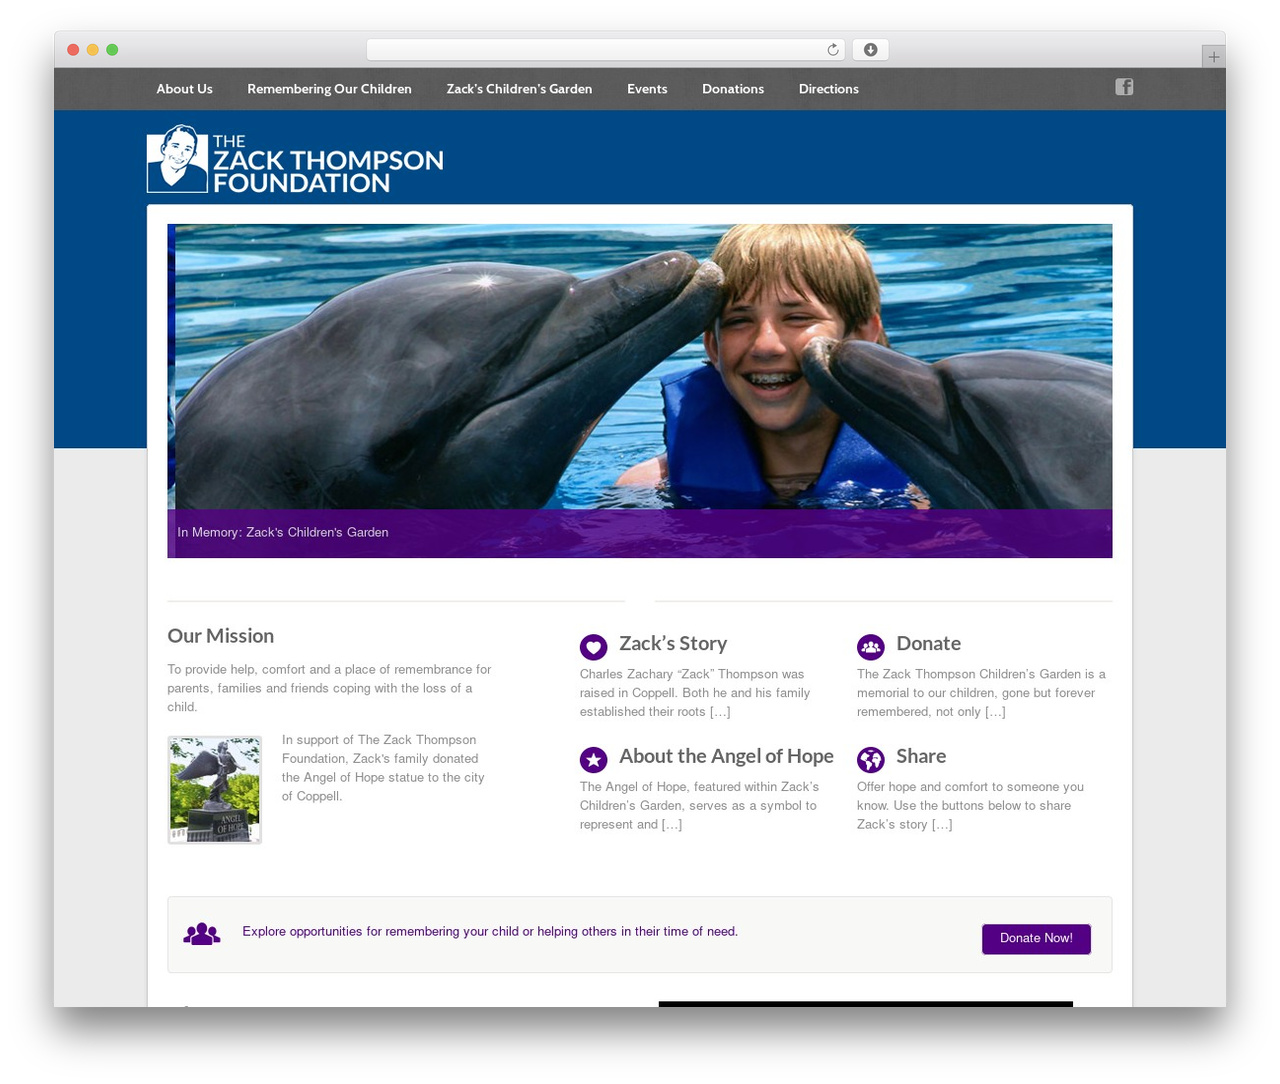
Task: Open the Facebook page icon
Action: (1124, 87)
